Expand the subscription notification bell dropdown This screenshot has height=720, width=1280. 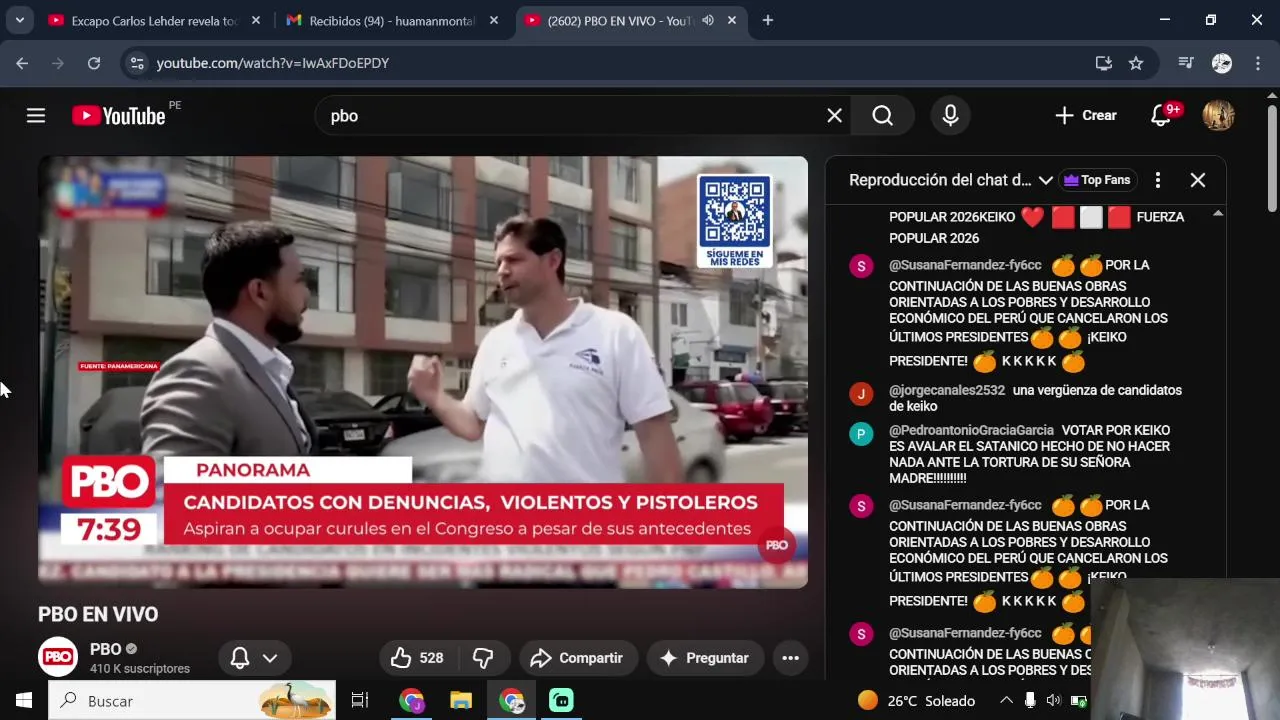[254, 658]
